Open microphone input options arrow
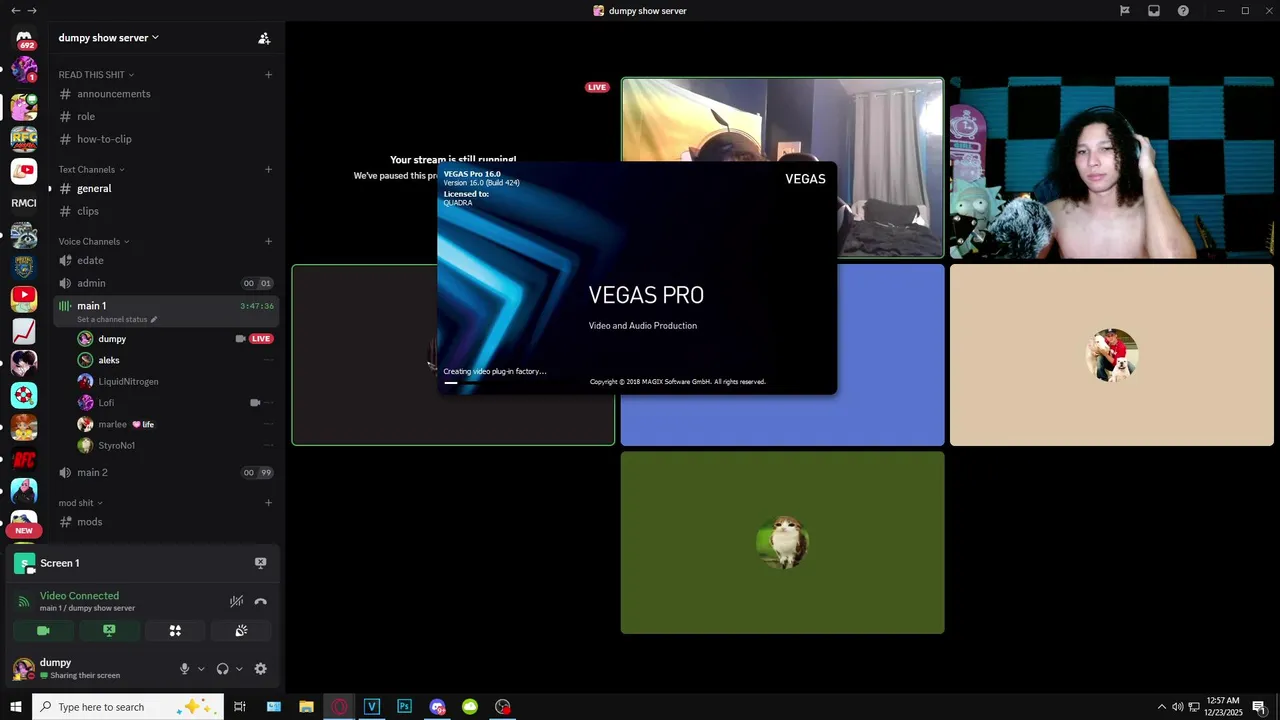The image size is (1280, 720). [x=201, y=669]
